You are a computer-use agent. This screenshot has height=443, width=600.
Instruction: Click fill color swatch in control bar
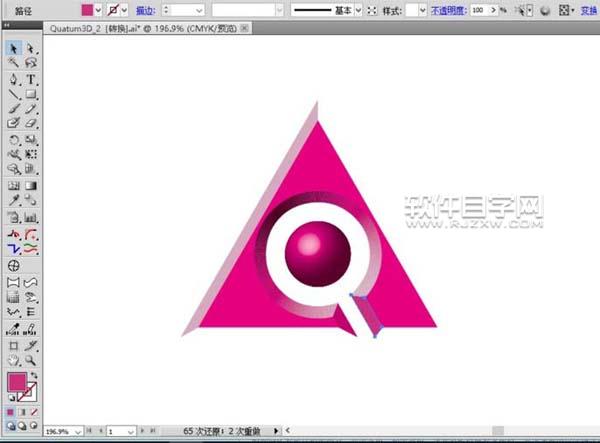click(x=87, y=10)
